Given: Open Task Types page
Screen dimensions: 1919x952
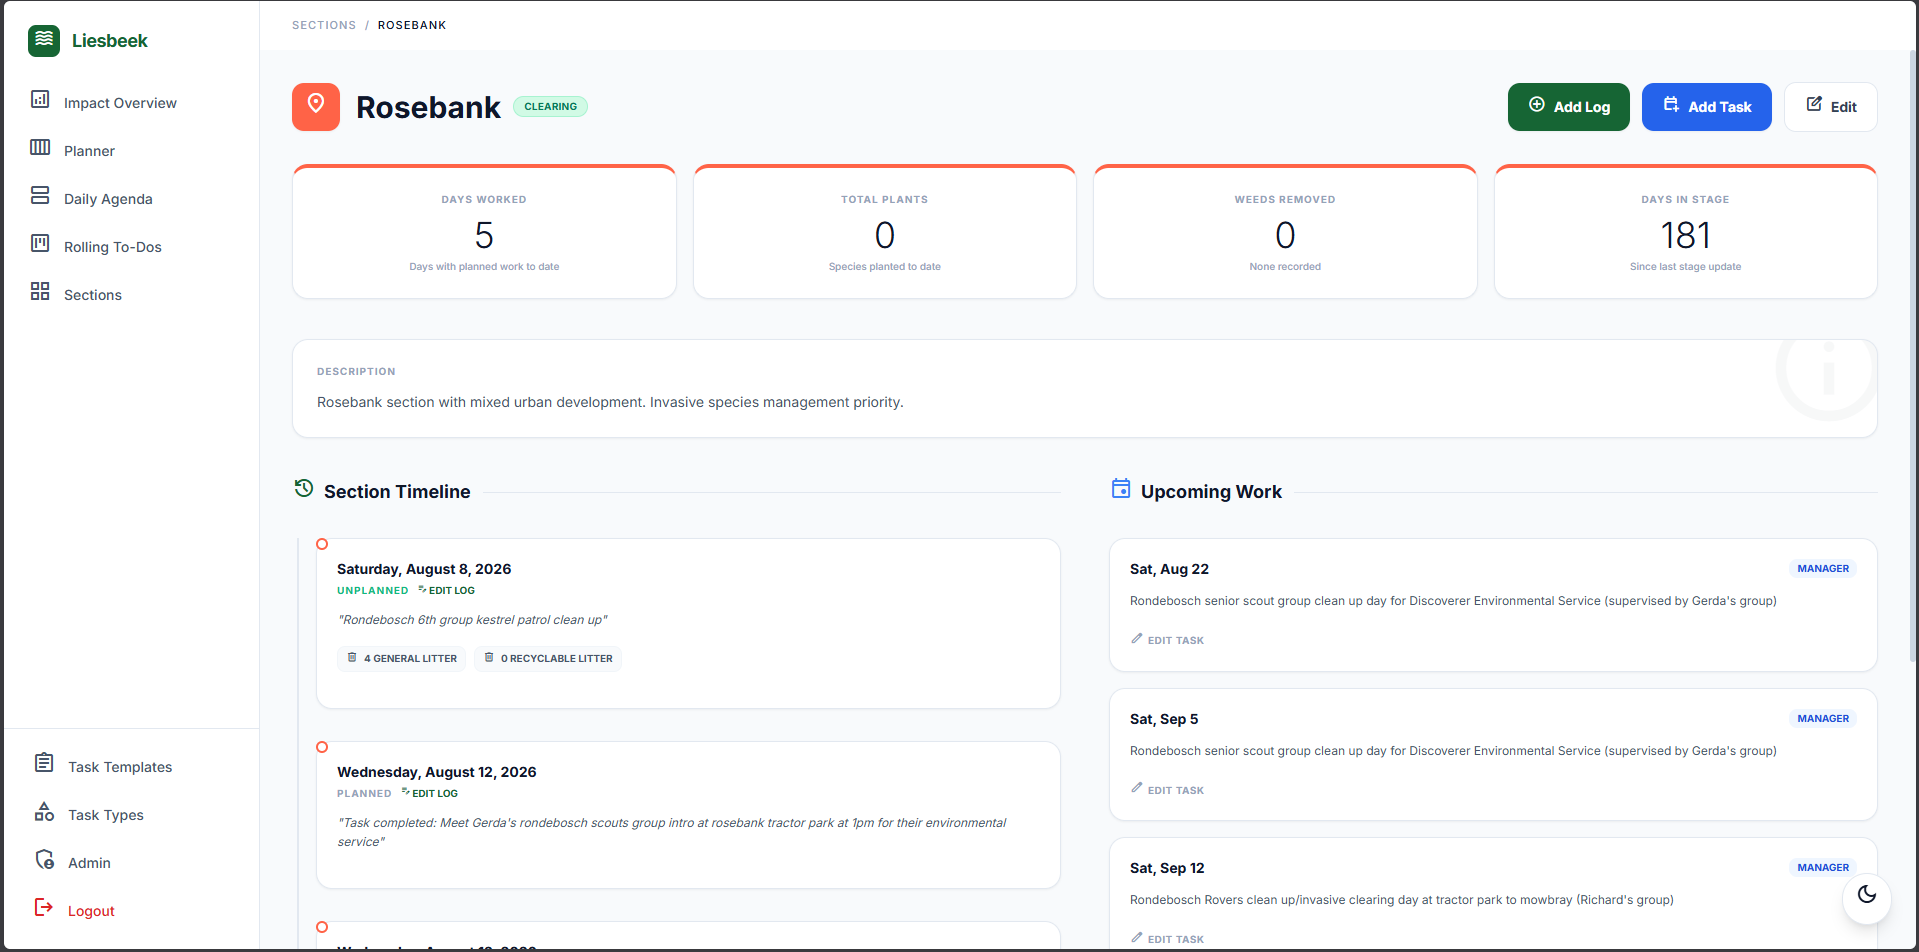Looking at the screenshot, I should tap(106, 815).
